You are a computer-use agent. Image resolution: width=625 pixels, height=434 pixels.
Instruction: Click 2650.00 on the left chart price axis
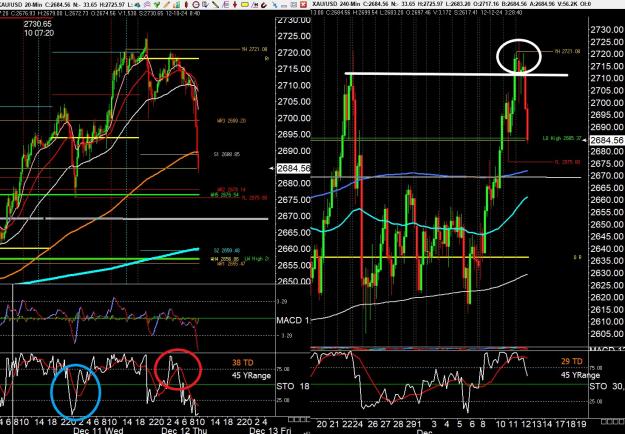click(294, 282)
